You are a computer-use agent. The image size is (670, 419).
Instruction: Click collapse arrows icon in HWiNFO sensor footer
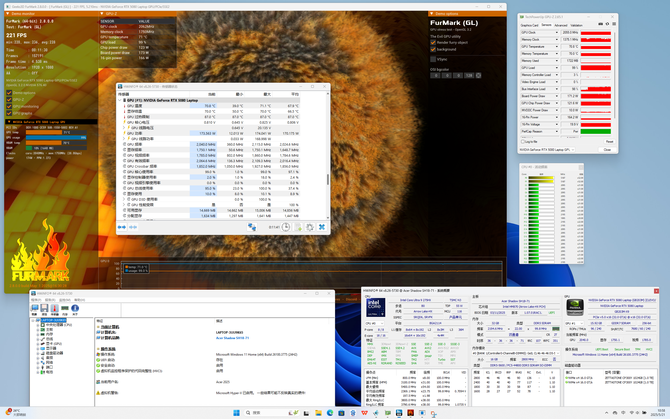coord(133,227)
